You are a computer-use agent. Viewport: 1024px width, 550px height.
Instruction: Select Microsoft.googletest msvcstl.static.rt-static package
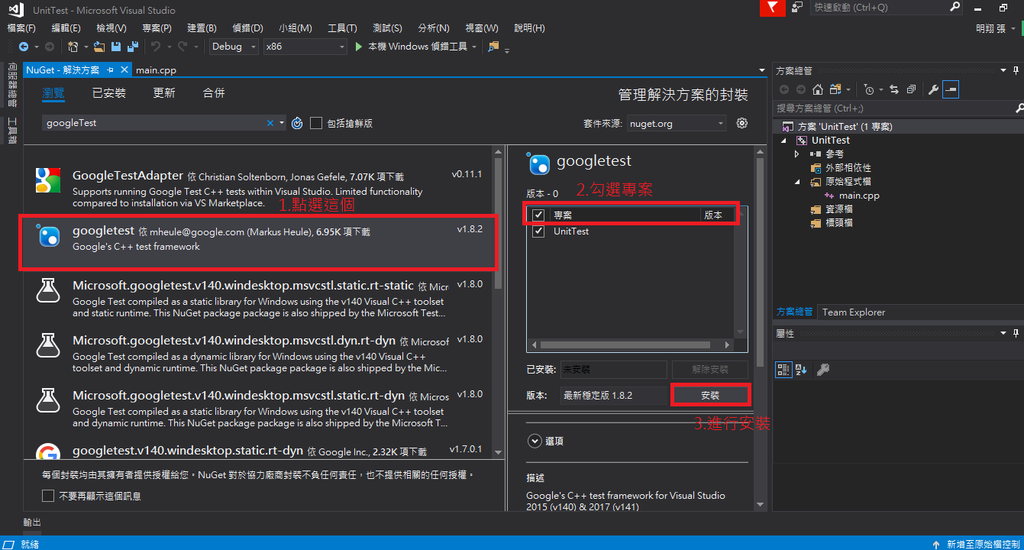tap(259, 298)
